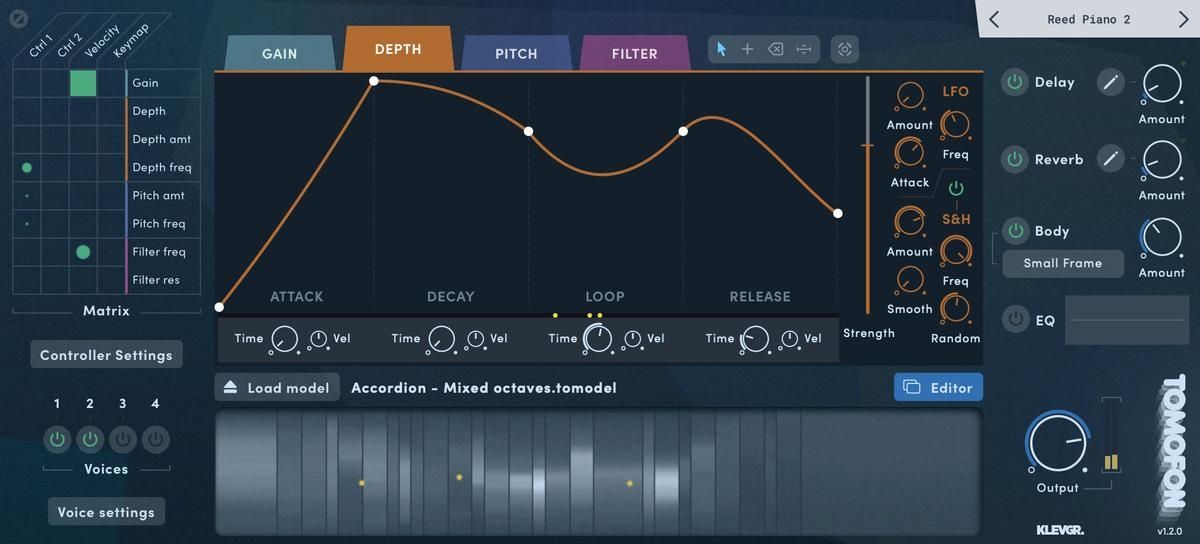
Task: Switch to the FILTER tab
Action: click(634, 54)
